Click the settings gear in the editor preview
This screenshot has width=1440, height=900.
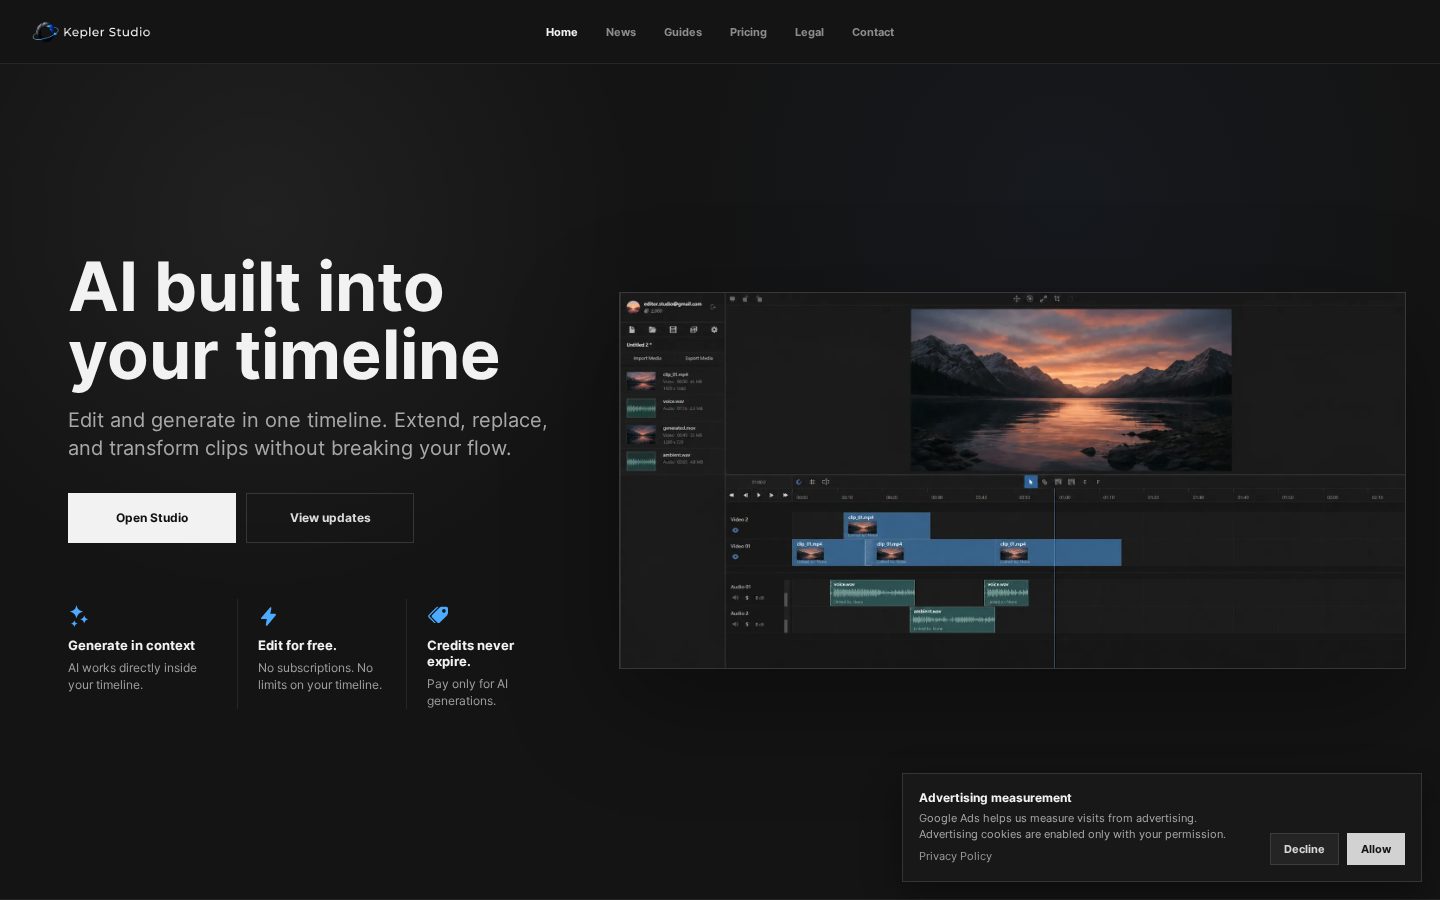[714, 330]
